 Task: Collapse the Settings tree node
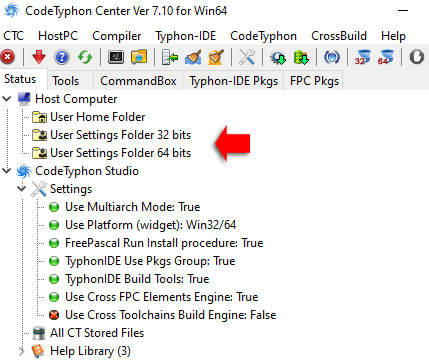(x=22, y=189)
